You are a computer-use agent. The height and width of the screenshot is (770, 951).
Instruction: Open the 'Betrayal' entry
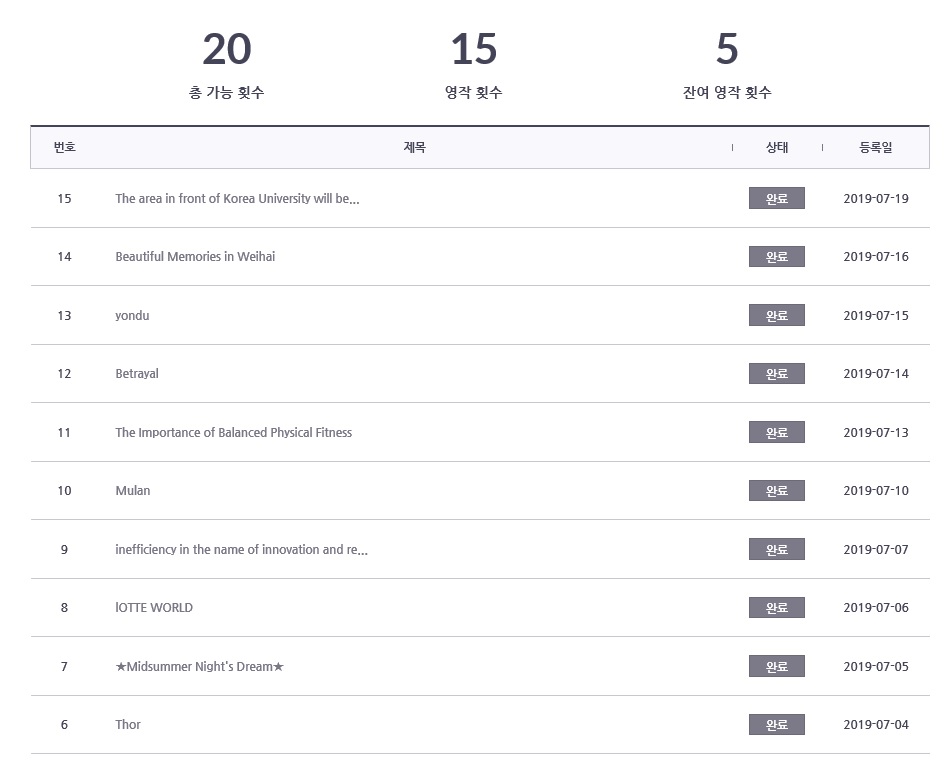pos(137,373)
